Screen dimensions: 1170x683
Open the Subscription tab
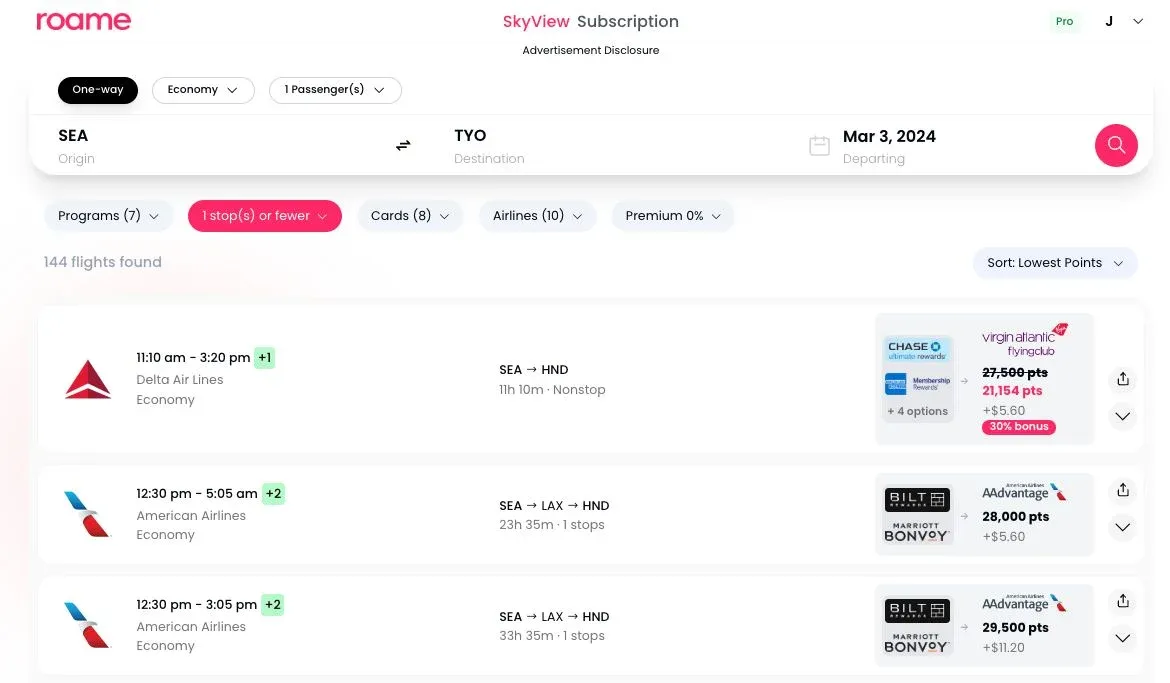(x=628, y=22)
